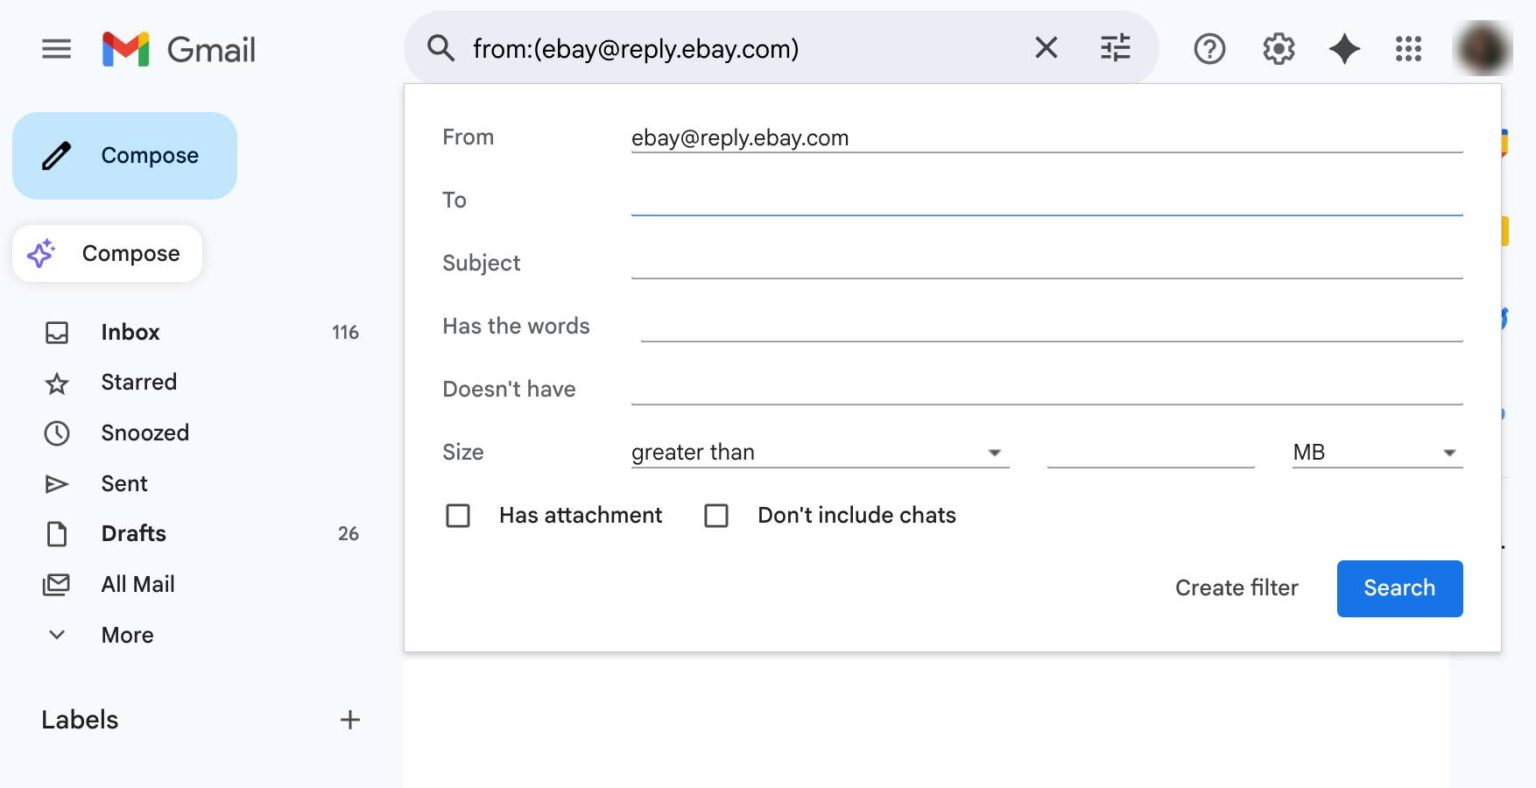
Task: Open the Support help icon
Action: [x=1209, y=48]
